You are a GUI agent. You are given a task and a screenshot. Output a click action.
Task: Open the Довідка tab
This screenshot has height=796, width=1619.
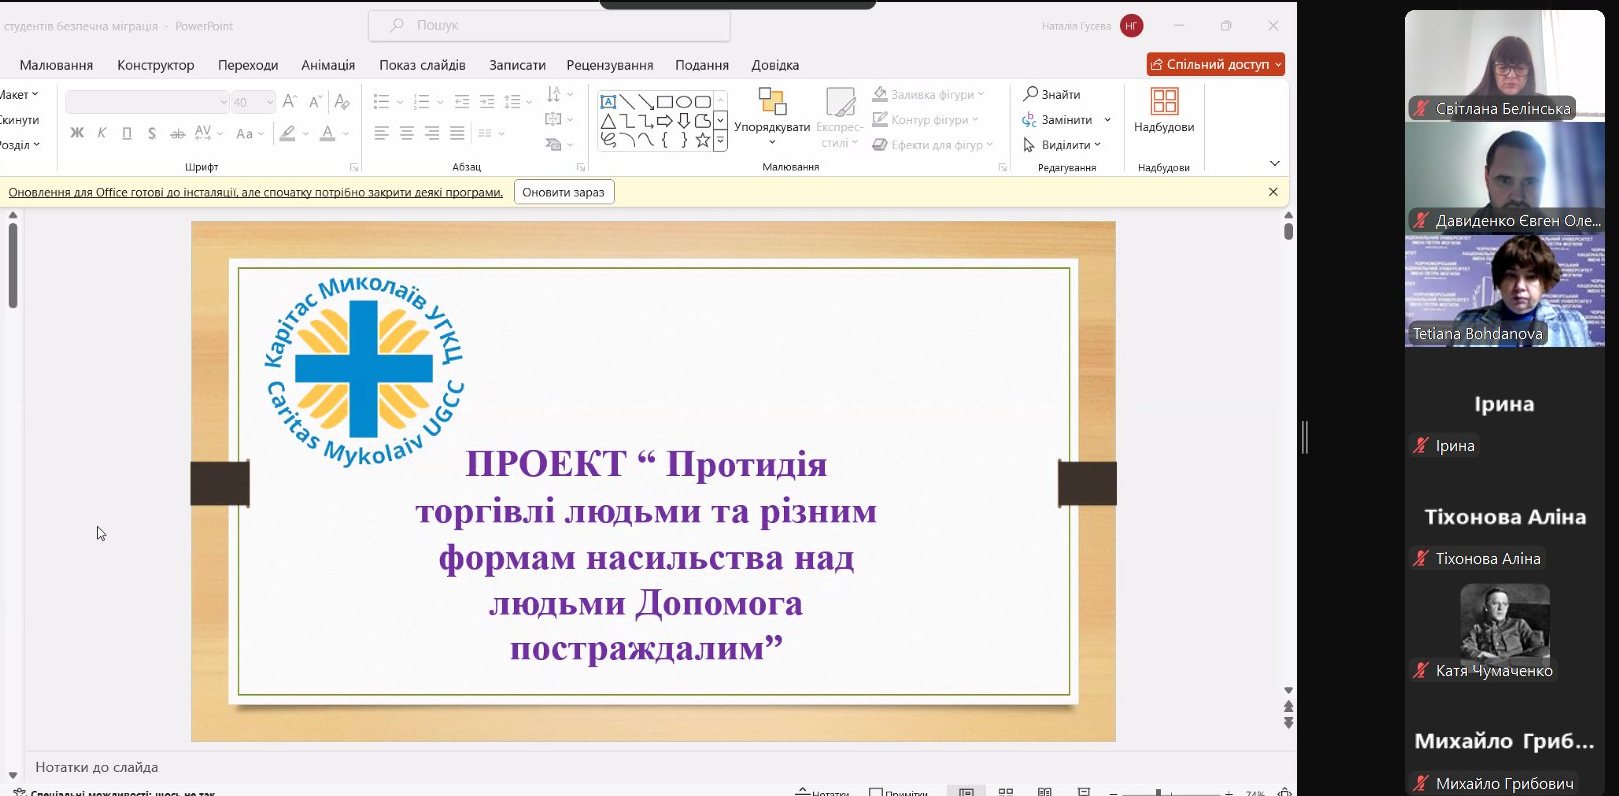(775, 65)
